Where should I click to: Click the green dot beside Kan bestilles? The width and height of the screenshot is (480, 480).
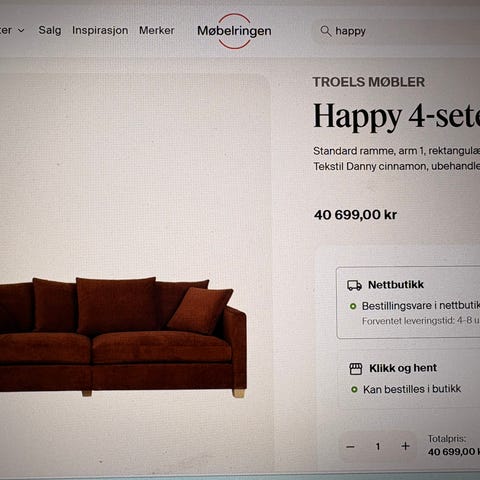354,389
